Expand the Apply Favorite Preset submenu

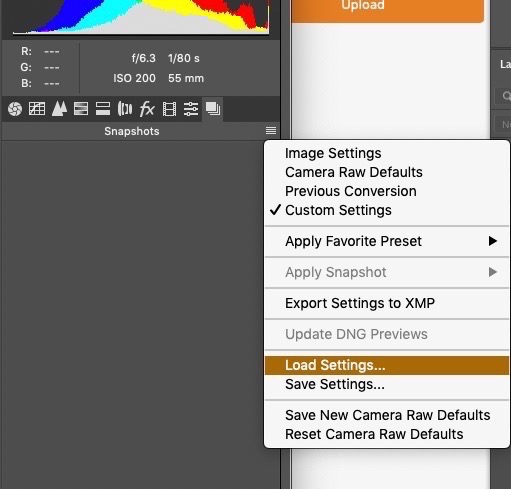tap(387, 241)
